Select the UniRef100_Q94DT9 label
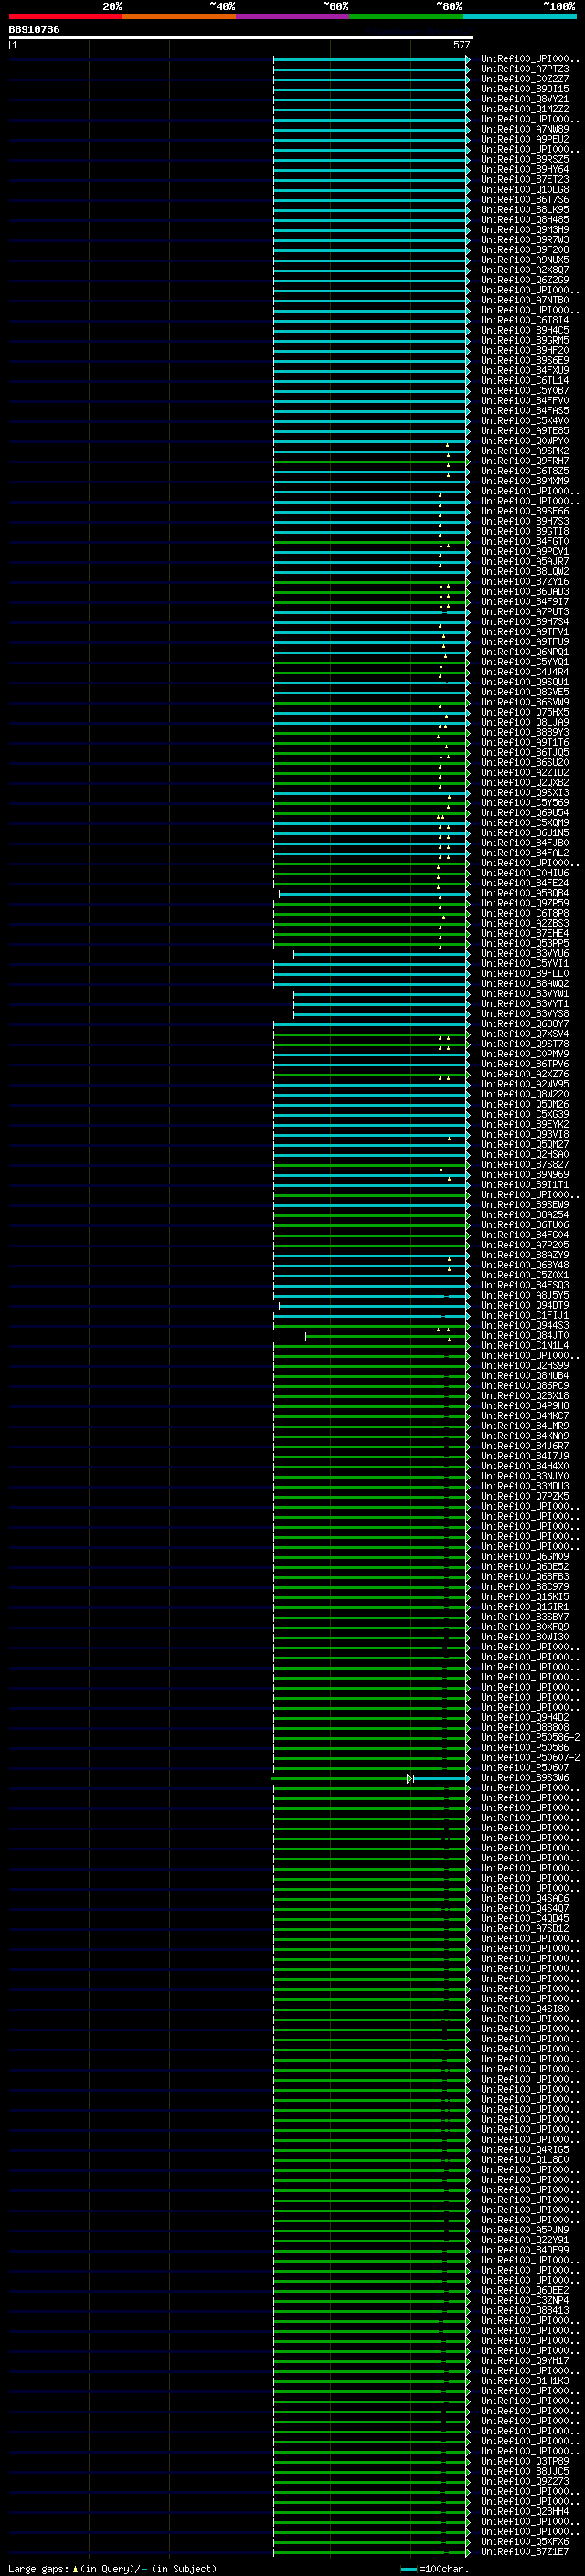The height and width of the screenshot is (2576, 585). click(x=524, y=1305)
